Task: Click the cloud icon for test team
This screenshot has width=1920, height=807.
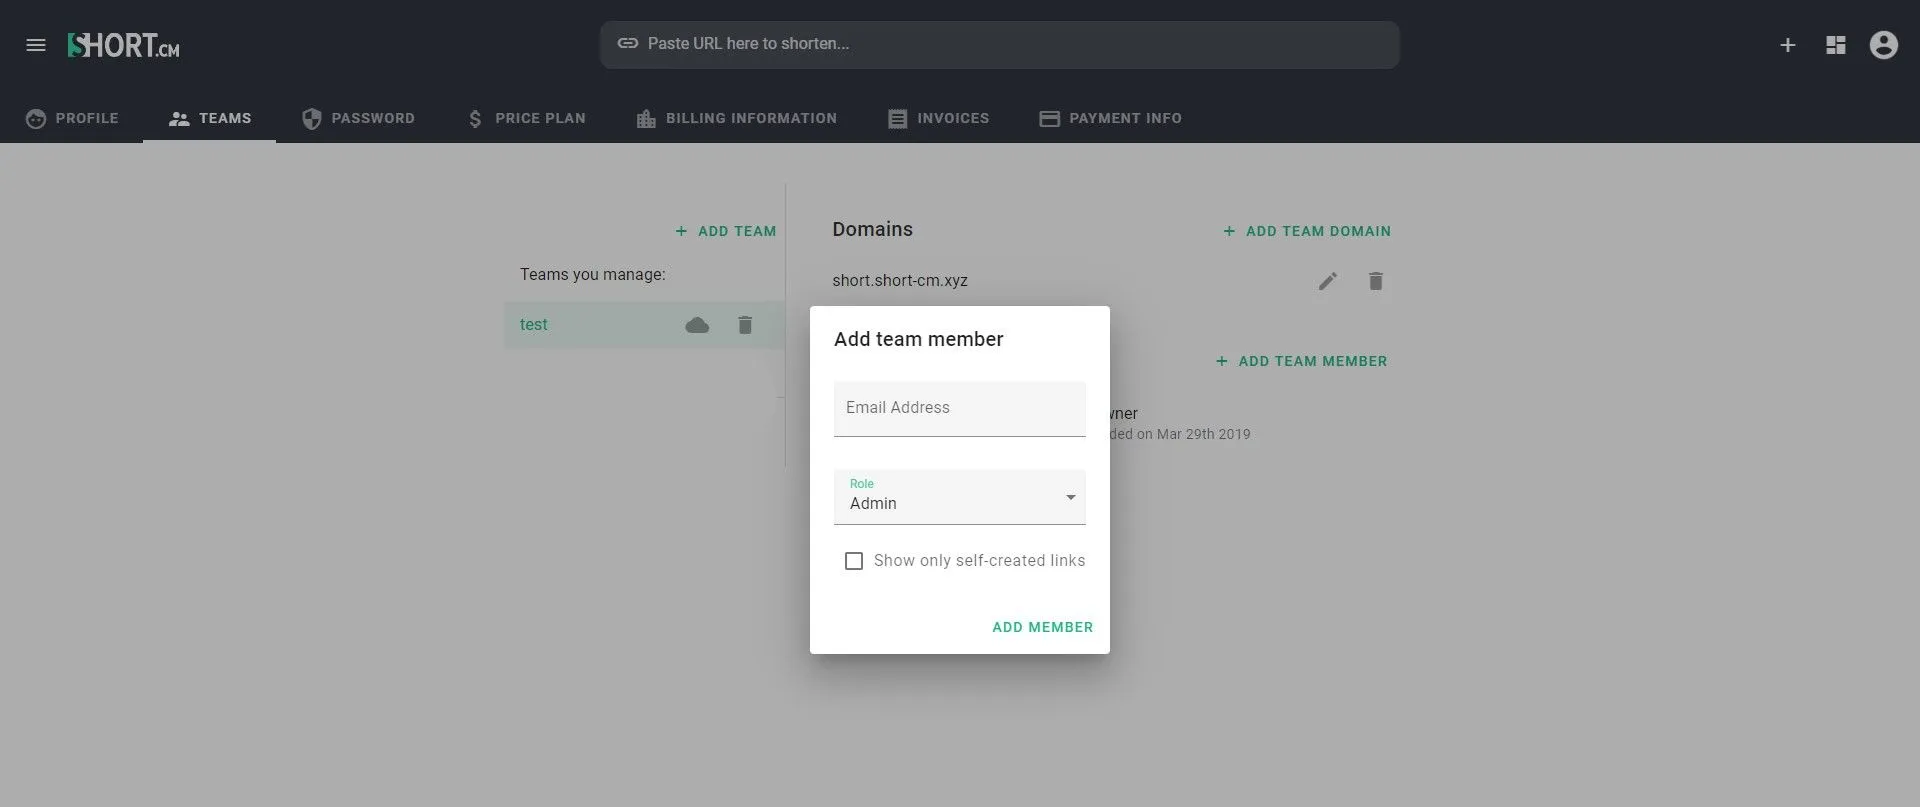Action: coord(697,325)
